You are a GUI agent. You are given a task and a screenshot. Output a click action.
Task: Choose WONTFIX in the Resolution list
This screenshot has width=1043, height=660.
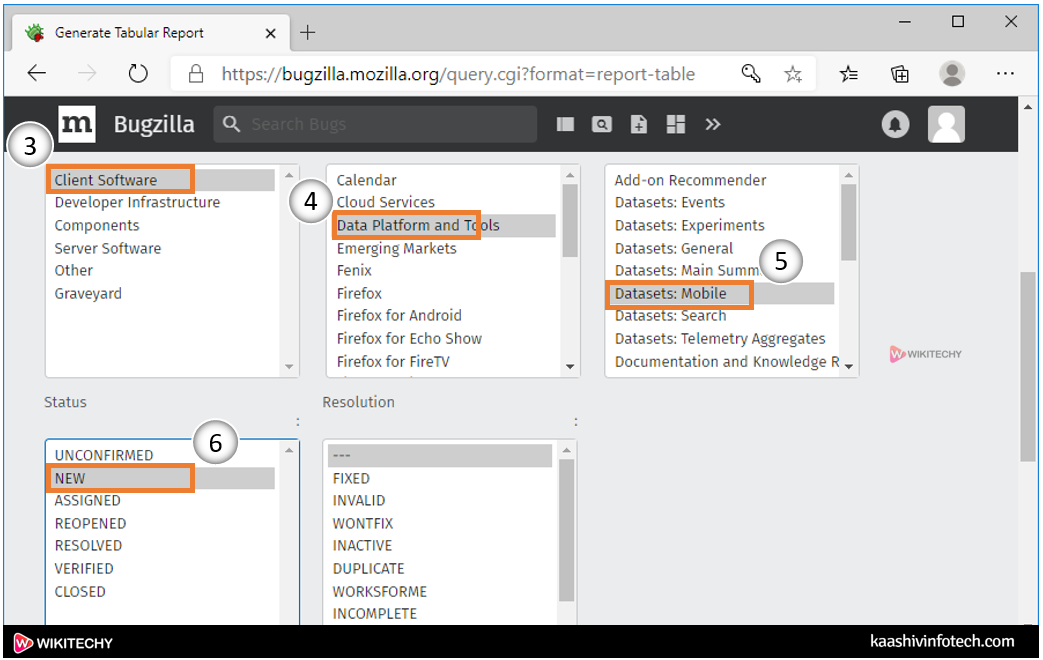[363, 524]
